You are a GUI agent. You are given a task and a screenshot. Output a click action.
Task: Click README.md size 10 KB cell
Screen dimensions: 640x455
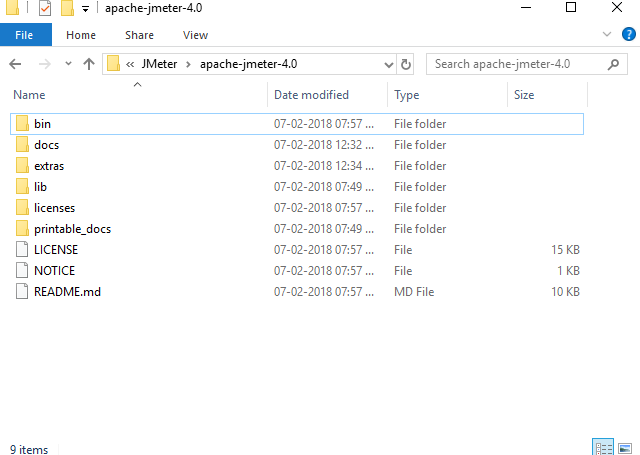coord(565,292)
